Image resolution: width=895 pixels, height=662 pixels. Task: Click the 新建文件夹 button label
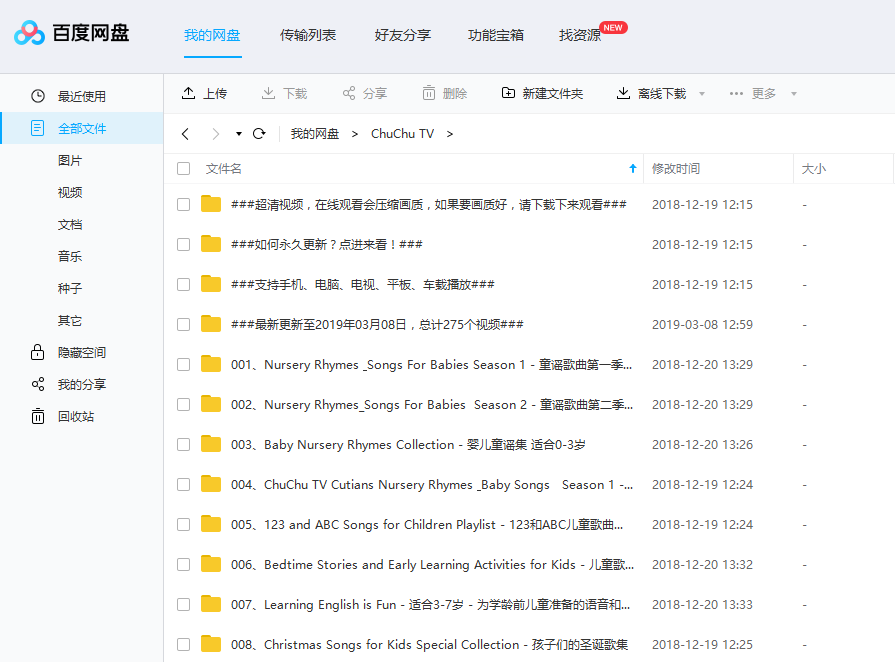pyautogui.click(x=553, y=94)
